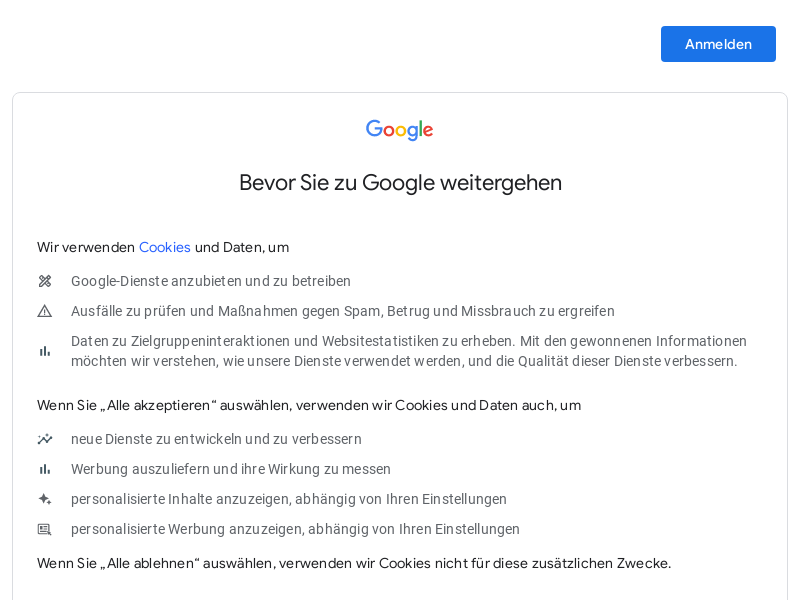Click the personalisierte Werbung anzuzeigen text
This screenshot has height=600, width=800.
(295, 529)
